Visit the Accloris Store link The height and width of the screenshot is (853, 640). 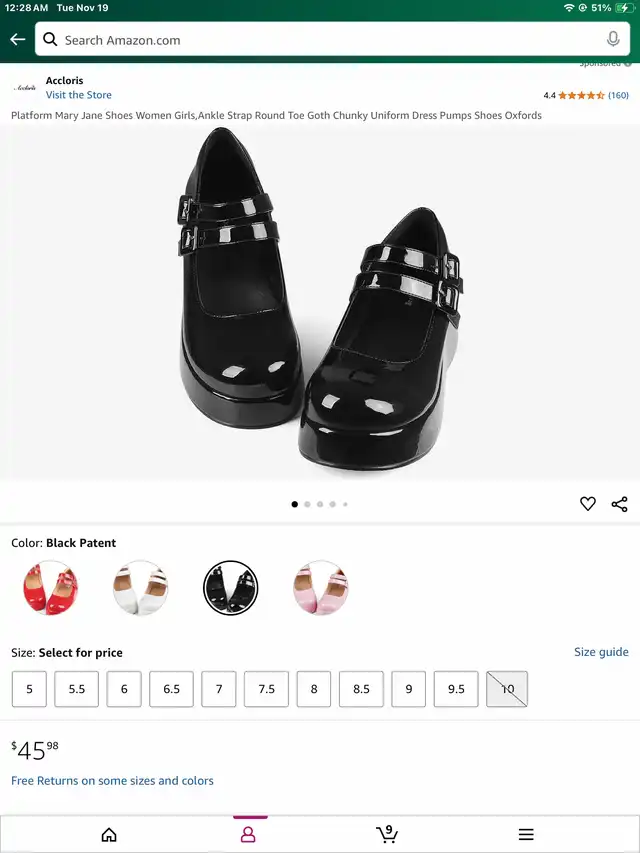click(79, 95)
